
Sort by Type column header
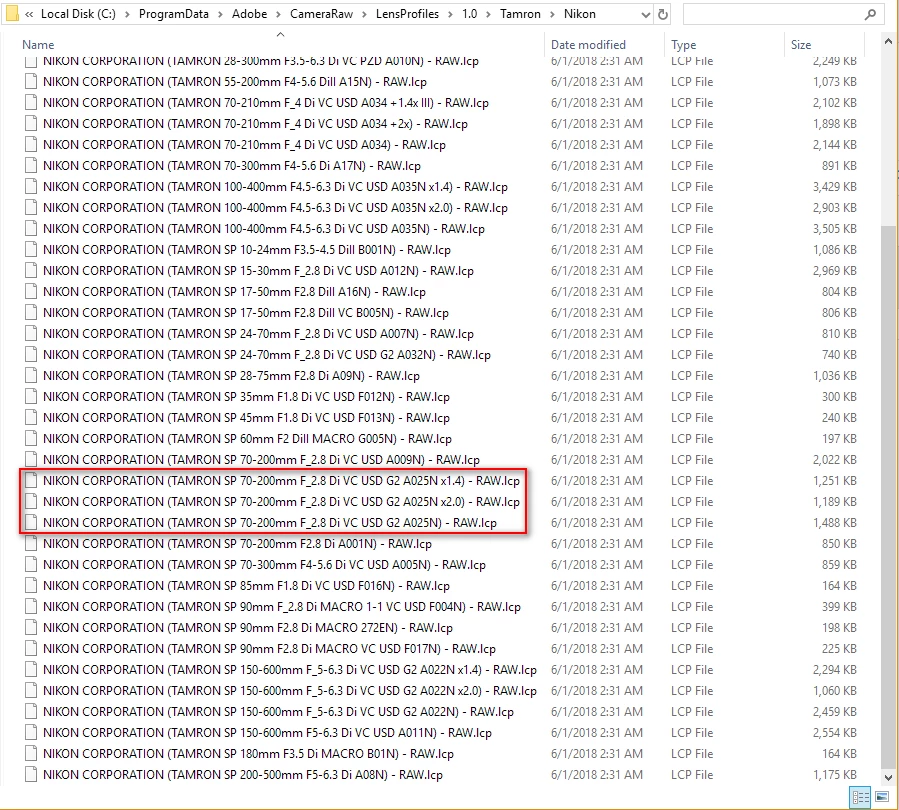[x=683, y=45]
